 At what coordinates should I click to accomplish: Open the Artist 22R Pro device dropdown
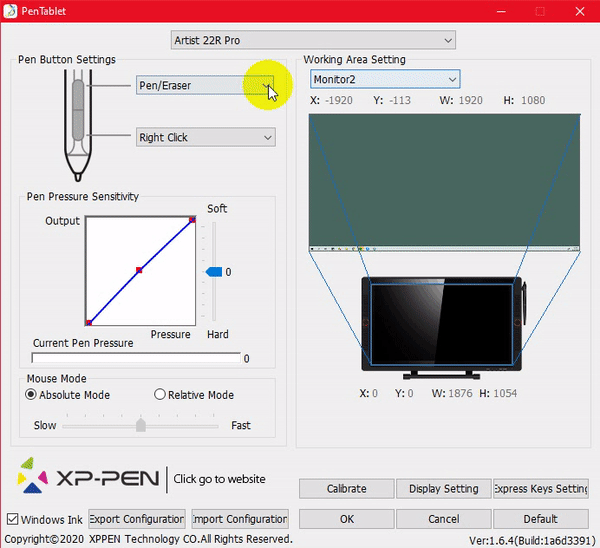point(313,40)
